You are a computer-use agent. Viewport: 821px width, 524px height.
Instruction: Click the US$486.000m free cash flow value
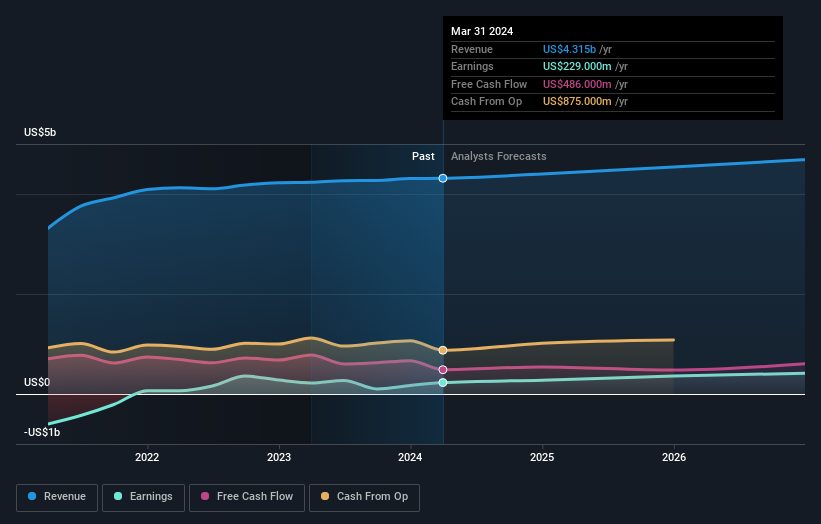click(577, 84)
